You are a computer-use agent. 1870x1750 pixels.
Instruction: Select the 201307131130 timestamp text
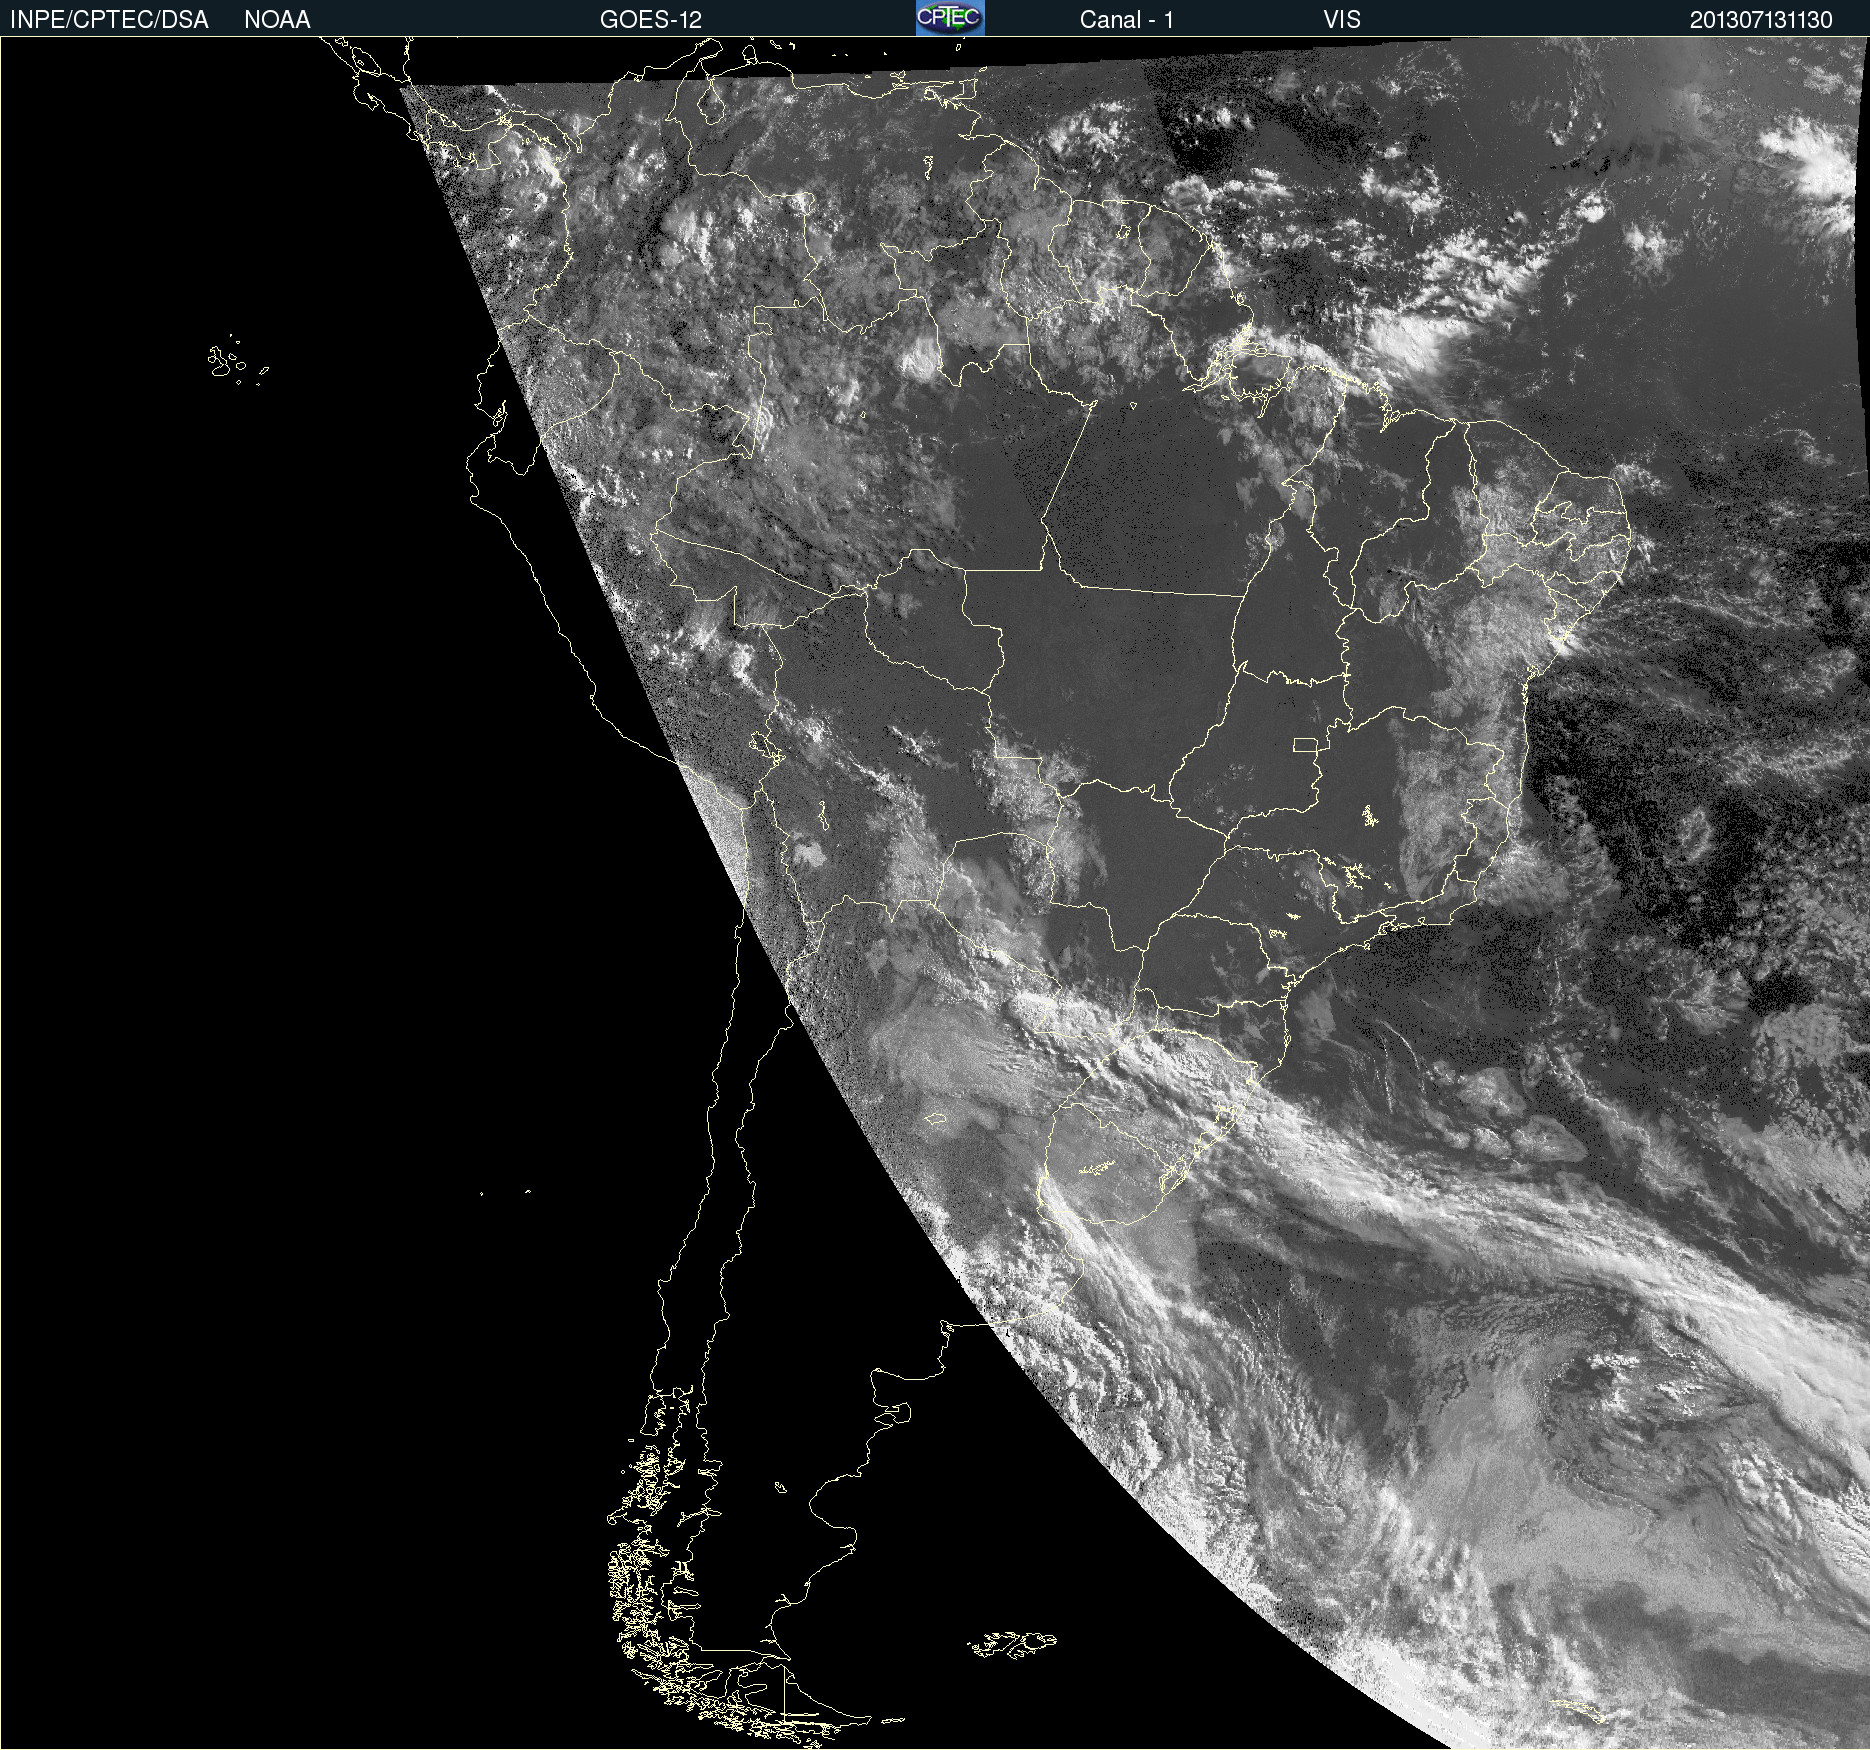[x=1761, y=20]
